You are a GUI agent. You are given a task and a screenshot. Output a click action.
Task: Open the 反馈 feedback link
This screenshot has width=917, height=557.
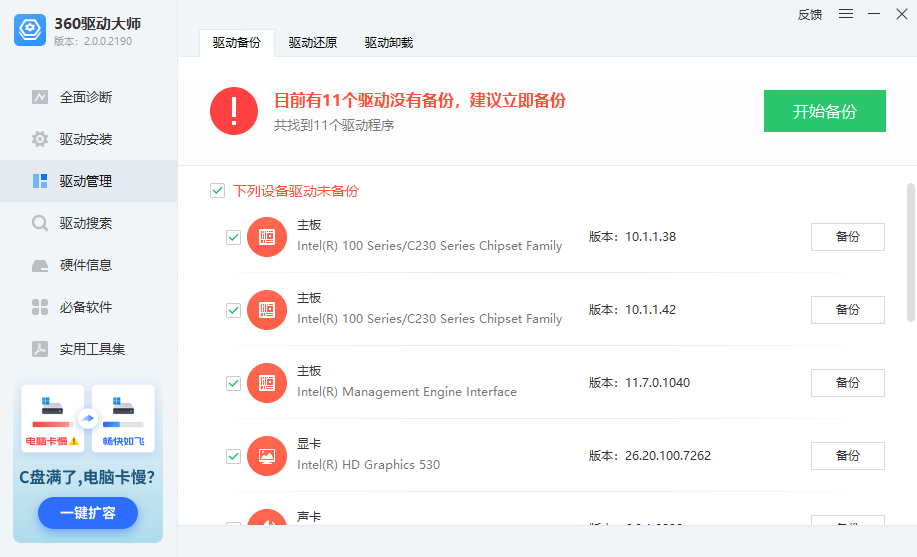pos(810,15)
